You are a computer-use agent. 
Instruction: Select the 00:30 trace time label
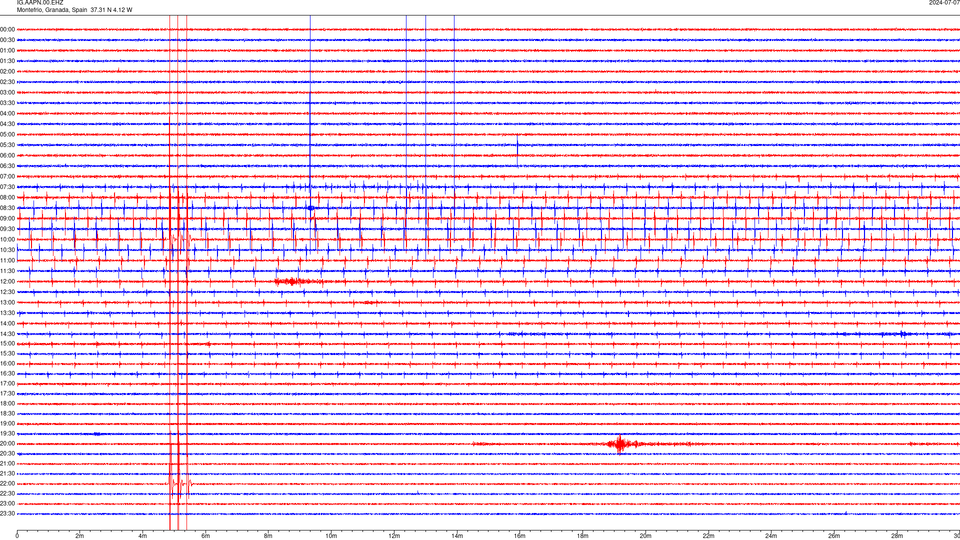click(x=7, y=40)
